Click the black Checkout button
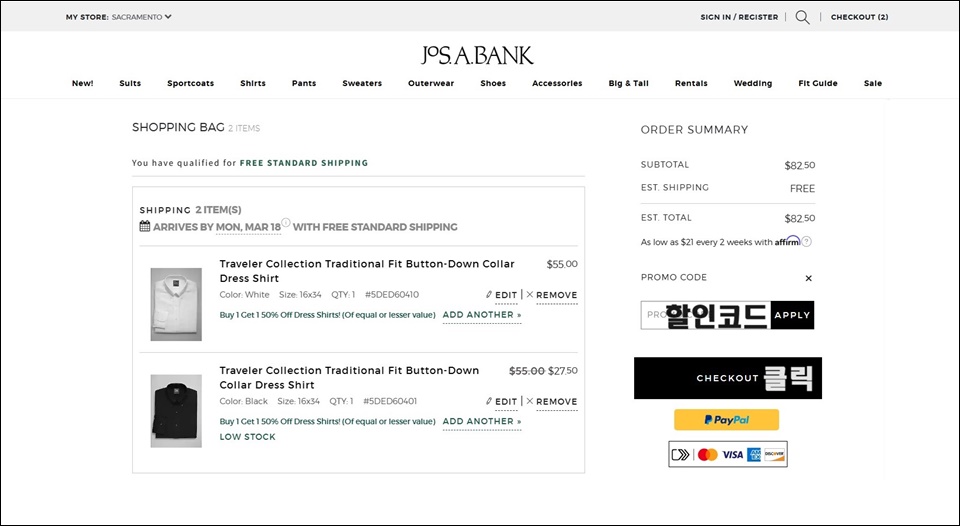The image size is (960, 526). (x=728, y=378)
